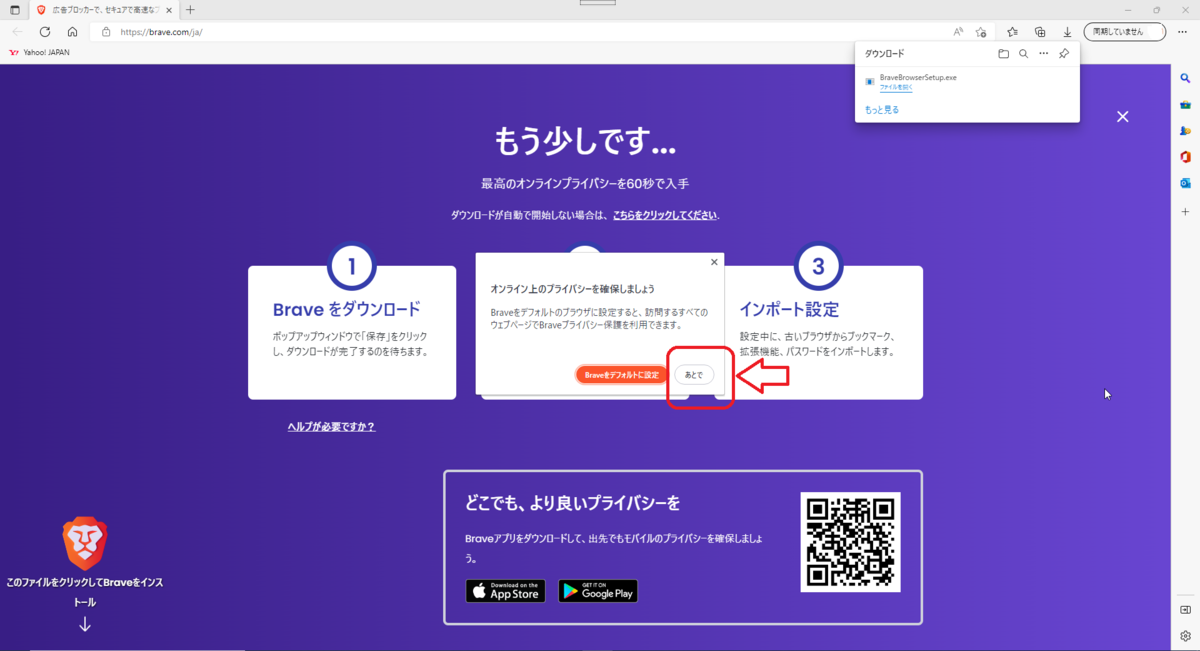Open the Yahoo! JAPAN bookmark

[40, 52]
